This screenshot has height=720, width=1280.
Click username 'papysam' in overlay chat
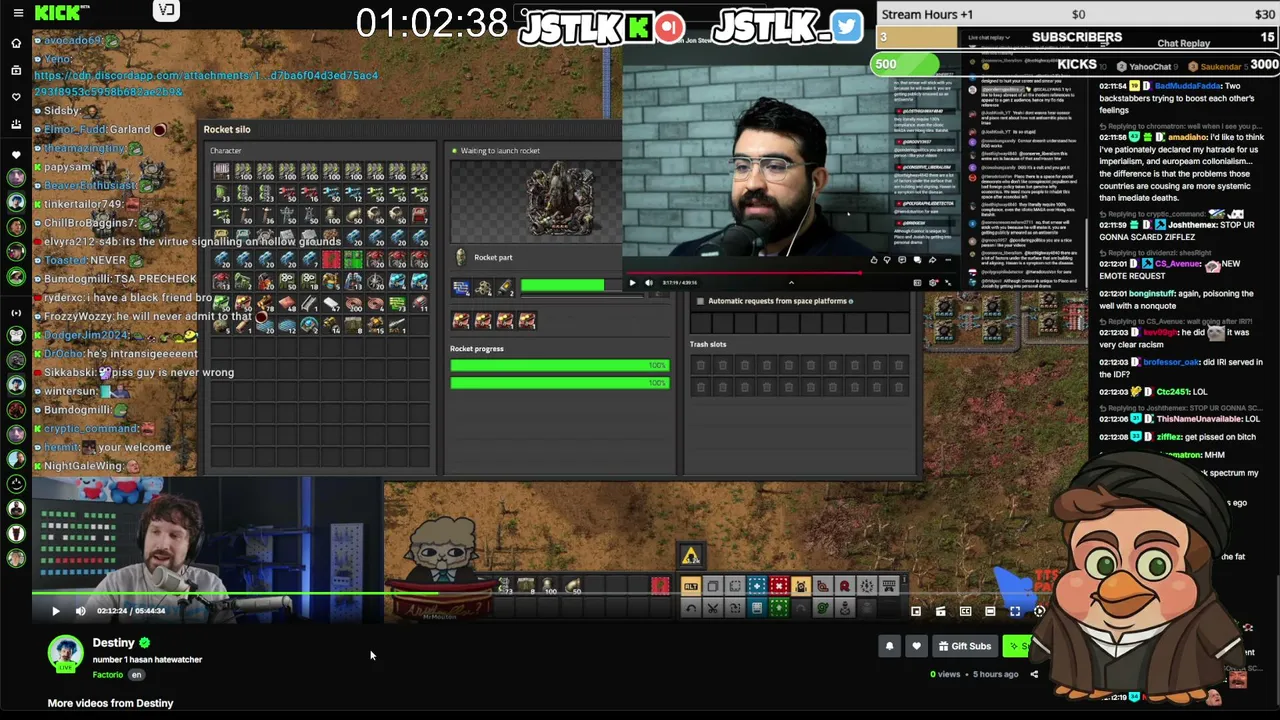click(67, 167)
